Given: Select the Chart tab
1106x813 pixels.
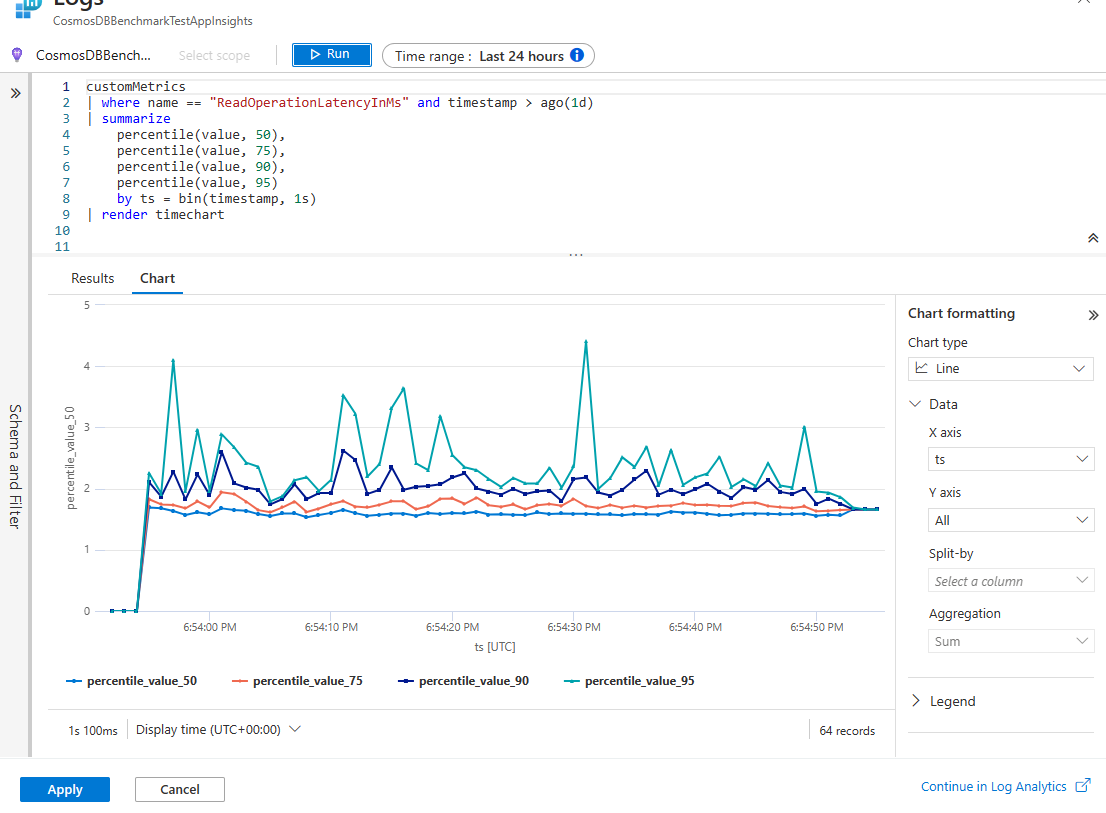Looking at the screenshot, I should click(x=157, y=279).
